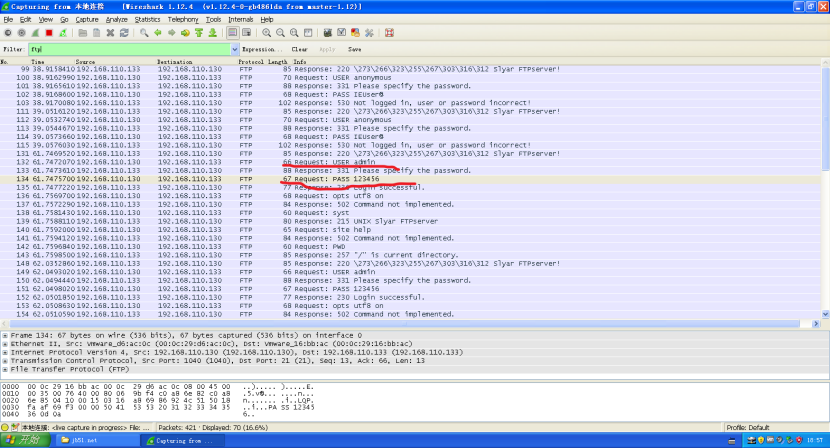
Task: Expand Transmission Control Protocol node
Action: point(5,361)
